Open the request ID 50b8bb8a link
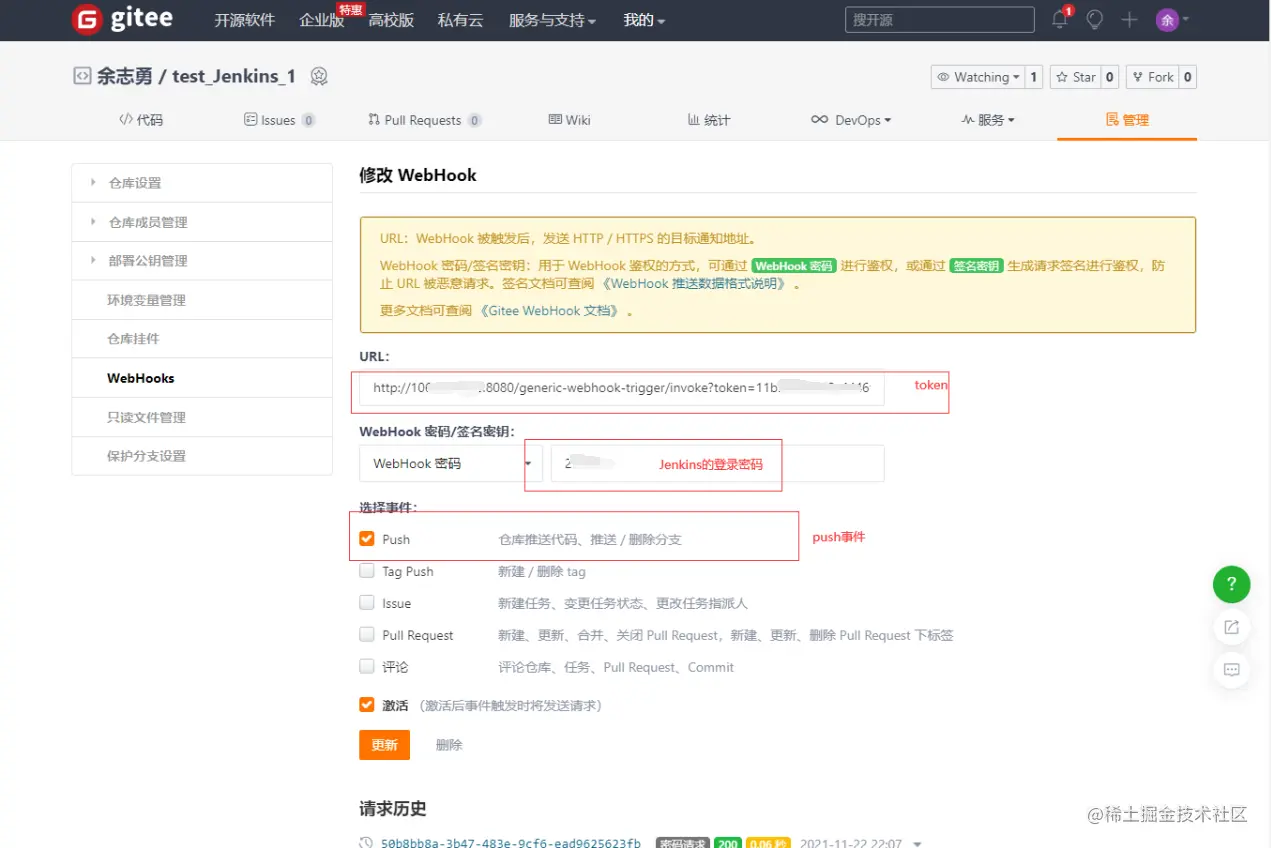1271x848 pixels. (511, 843)
